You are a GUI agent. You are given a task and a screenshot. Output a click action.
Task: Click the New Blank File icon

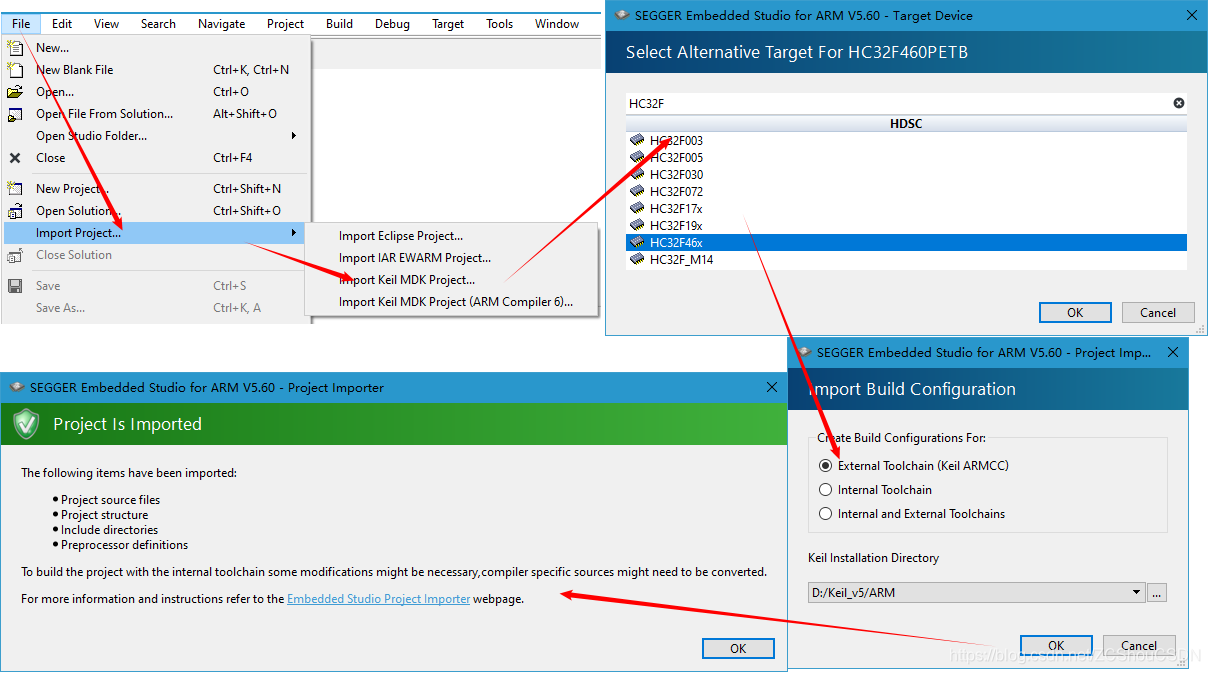click(x=15, y=70)
